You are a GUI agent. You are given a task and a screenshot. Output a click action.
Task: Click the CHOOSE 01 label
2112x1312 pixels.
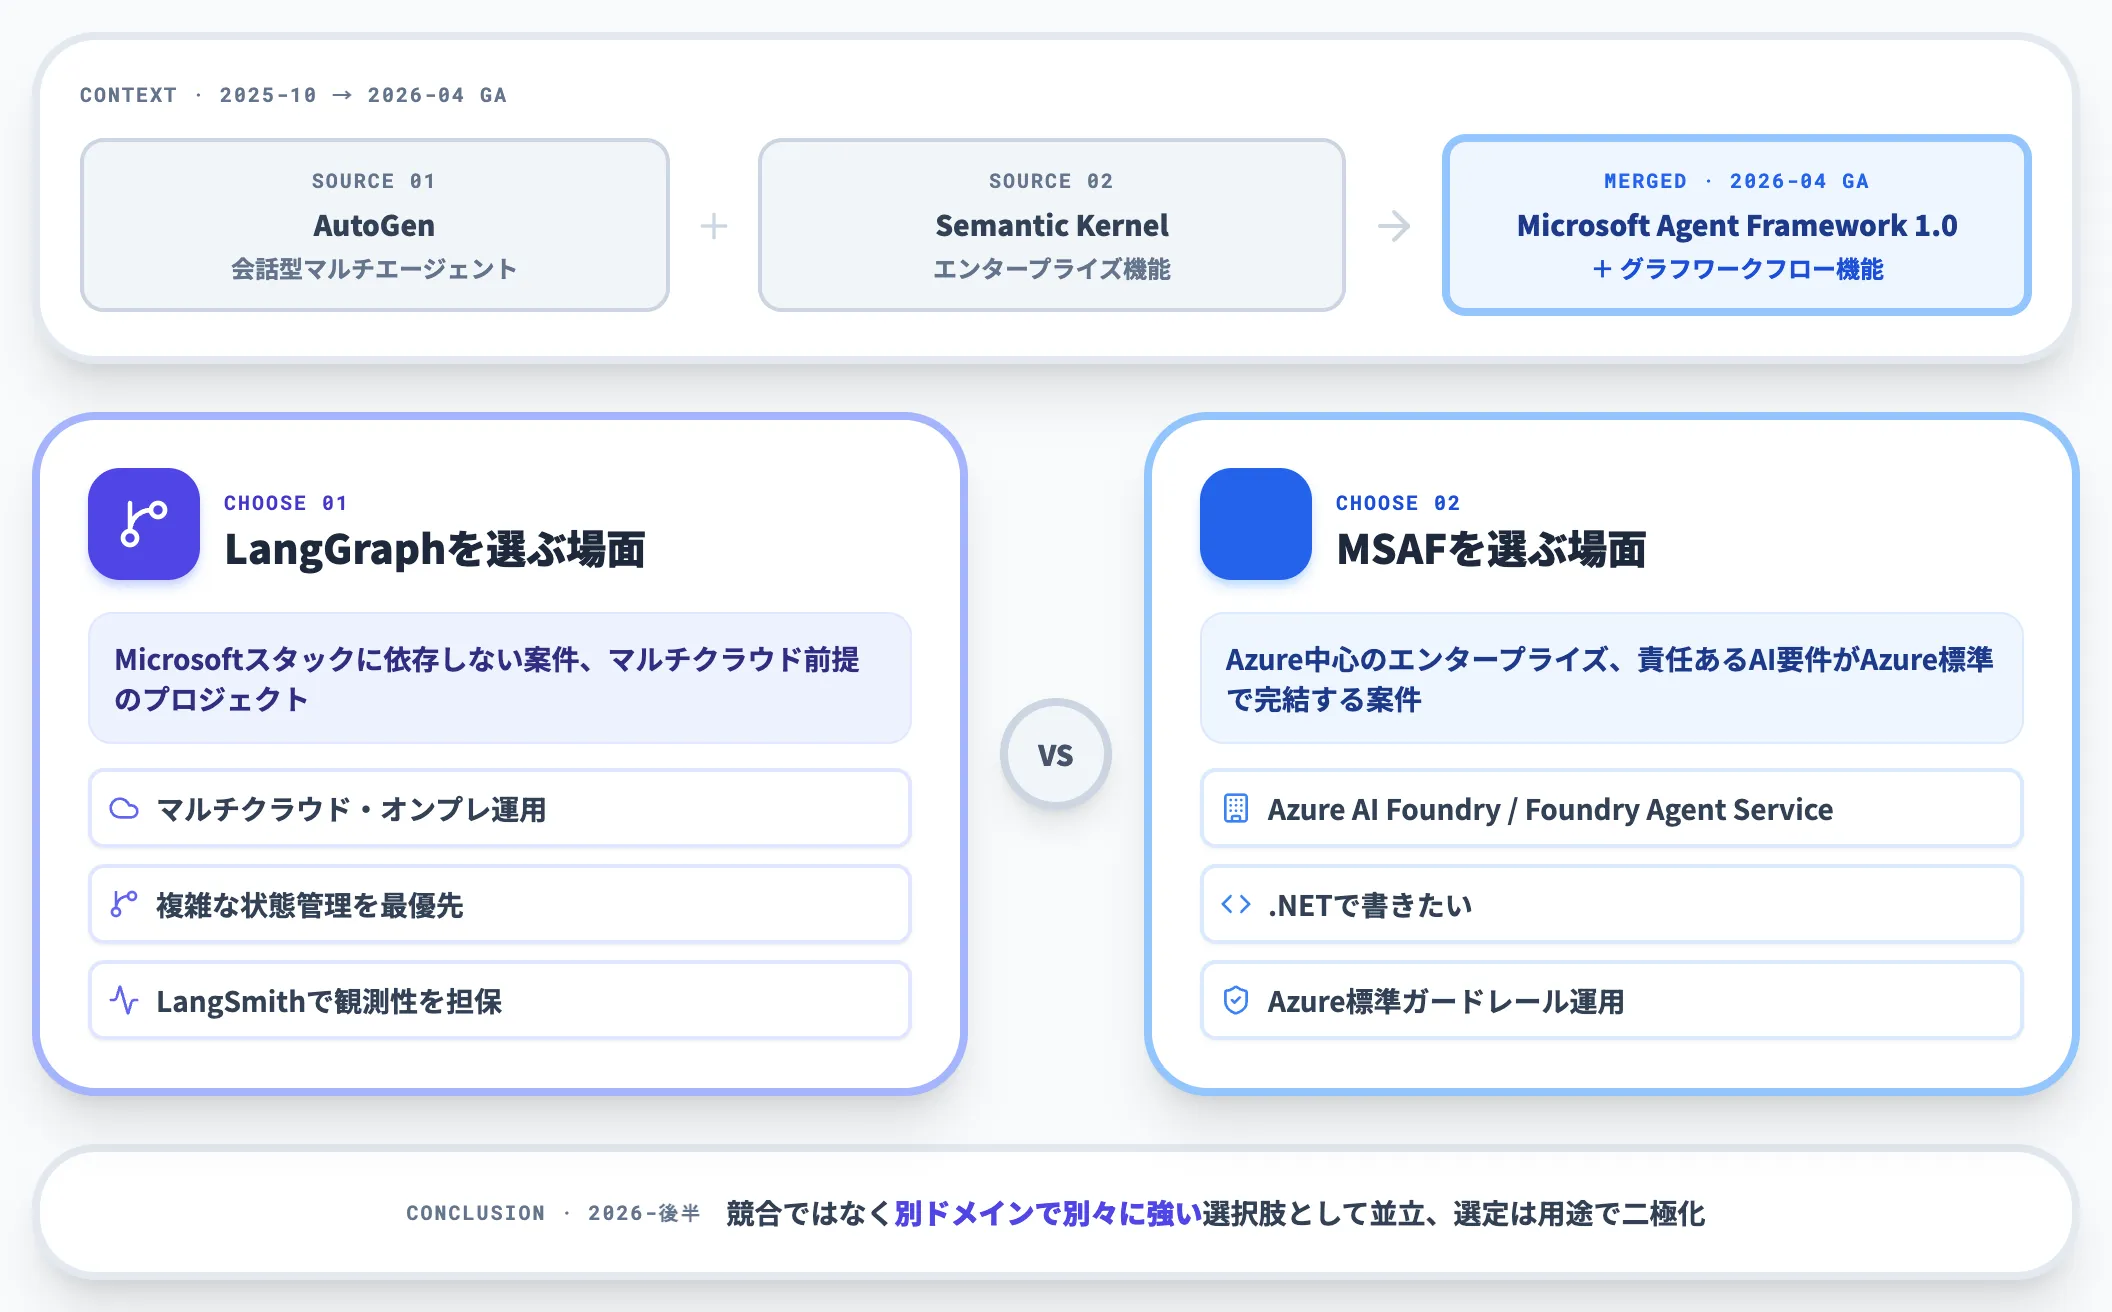click(286, 503)
